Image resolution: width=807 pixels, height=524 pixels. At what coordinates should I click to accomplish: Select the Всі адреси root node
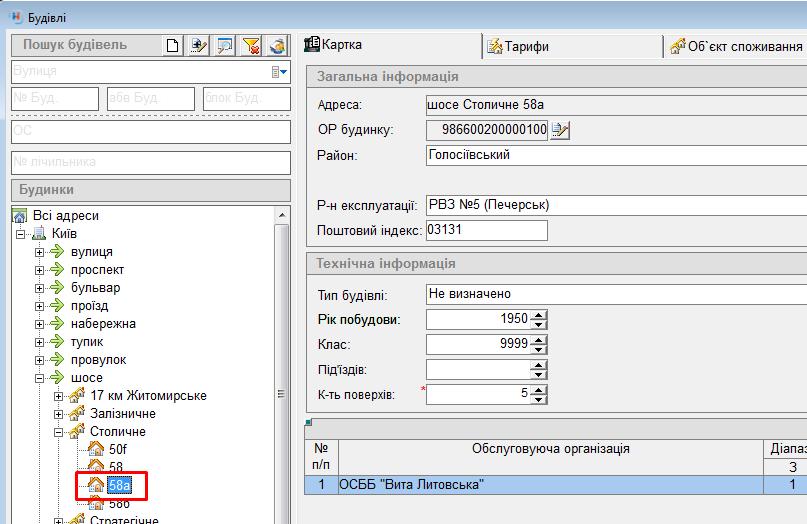point(55,215)
